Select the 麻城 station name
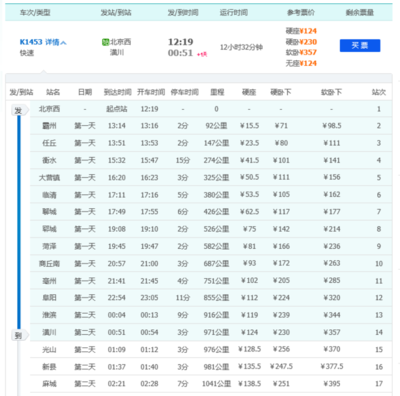The height and width of the screenshot is (396, 400). (49, 384)
